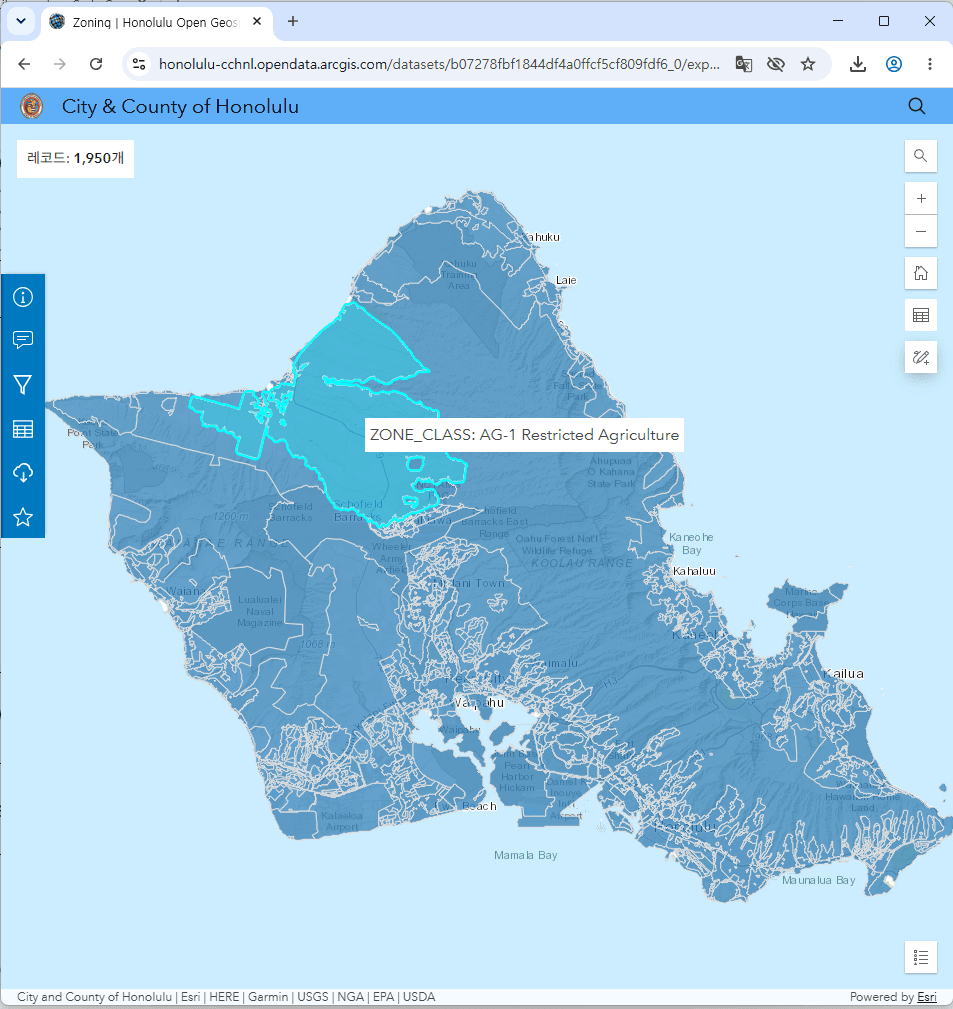Reset map to home extent
The width and height of the screenshot is (953, 1009).
click(x=921, y=273)
